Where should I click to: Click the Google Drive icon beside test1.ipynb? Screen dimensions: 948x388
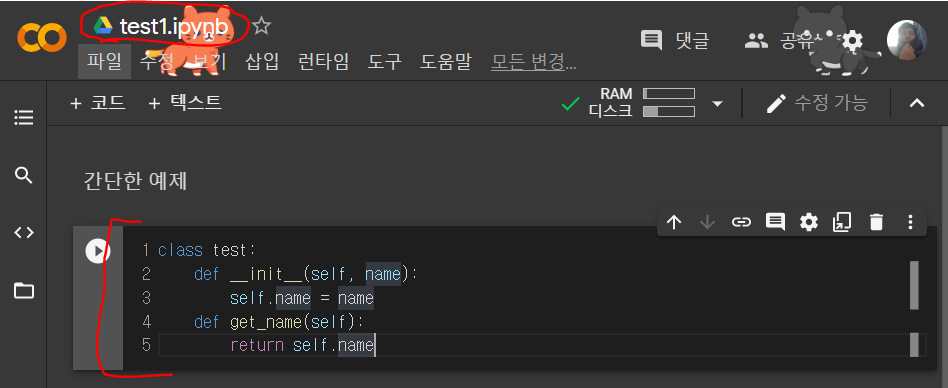103,26
